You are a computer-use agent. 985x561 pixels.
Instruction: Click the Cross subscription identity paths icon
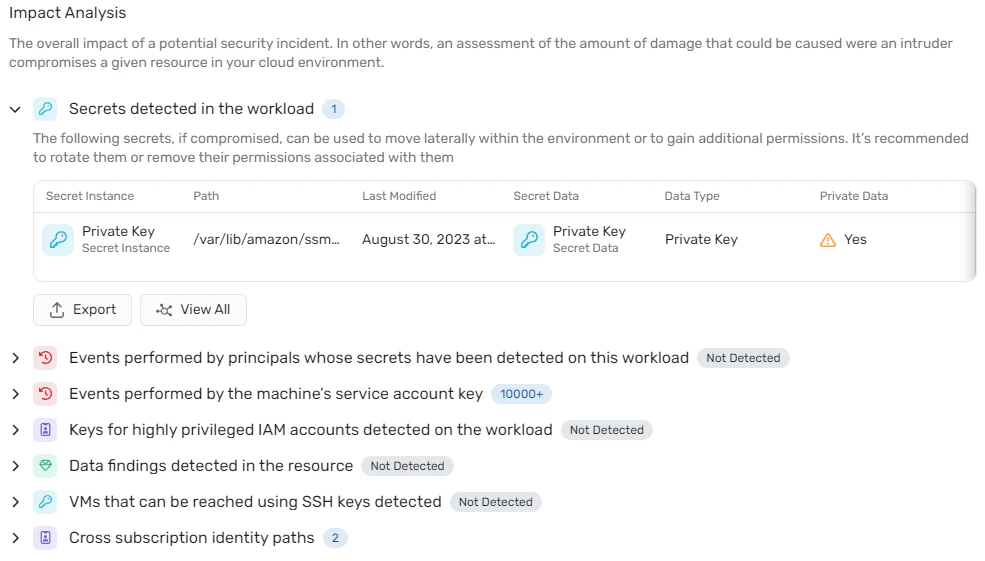tap(45, 538)
